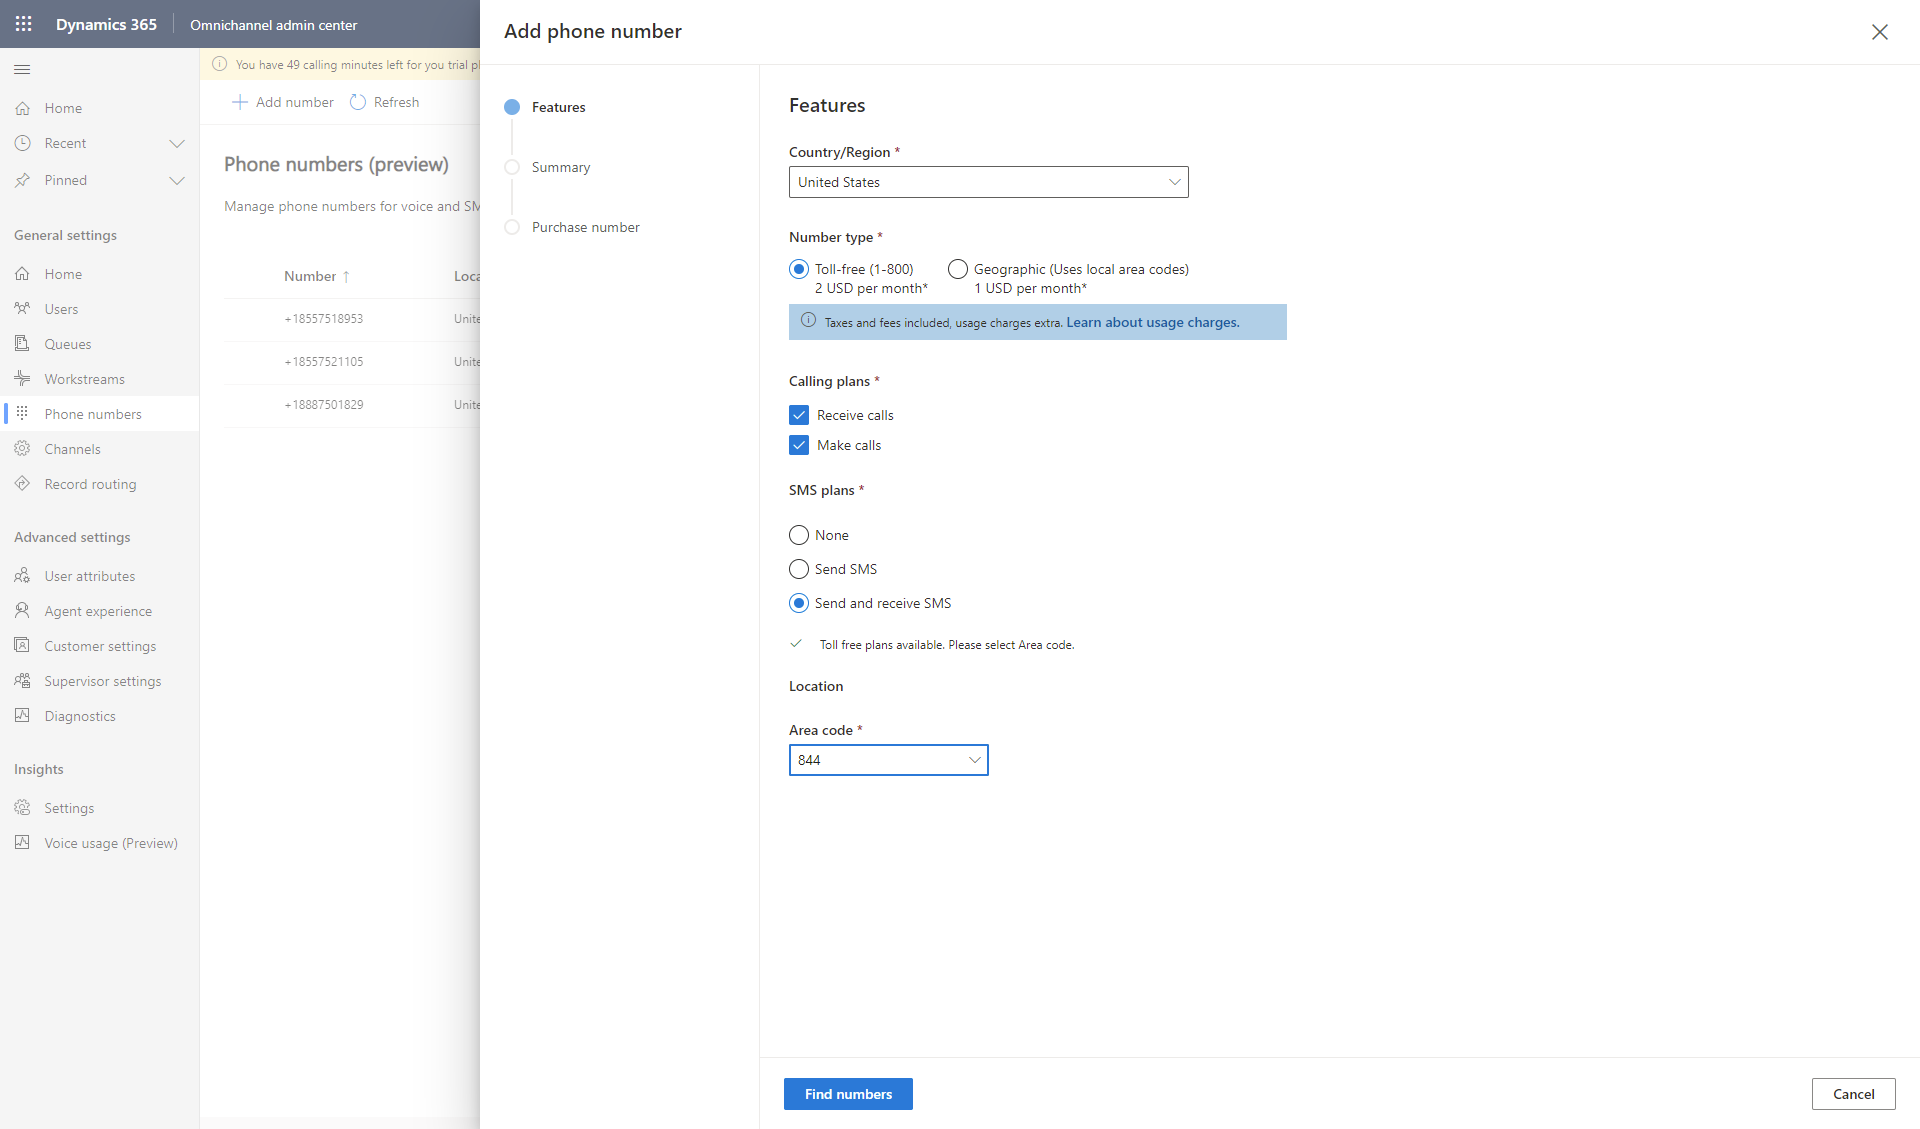This screenshot has height=1129, width=1920.
Task: Click the Channels icon in sidebar
Action: [21, 448]
